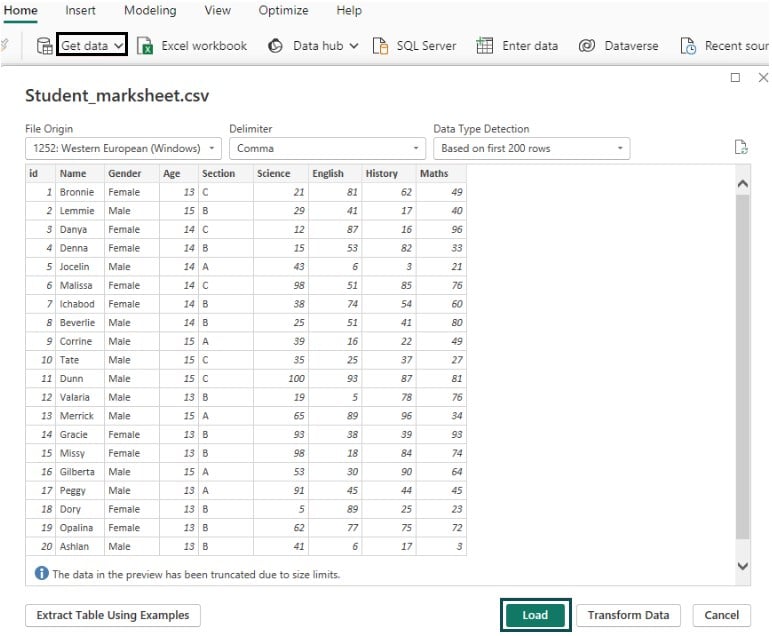The height and width of the screenshot is (636, 772).
Task: Click the Cancel button
Action: pyautogui.click(x=721, y=615)
